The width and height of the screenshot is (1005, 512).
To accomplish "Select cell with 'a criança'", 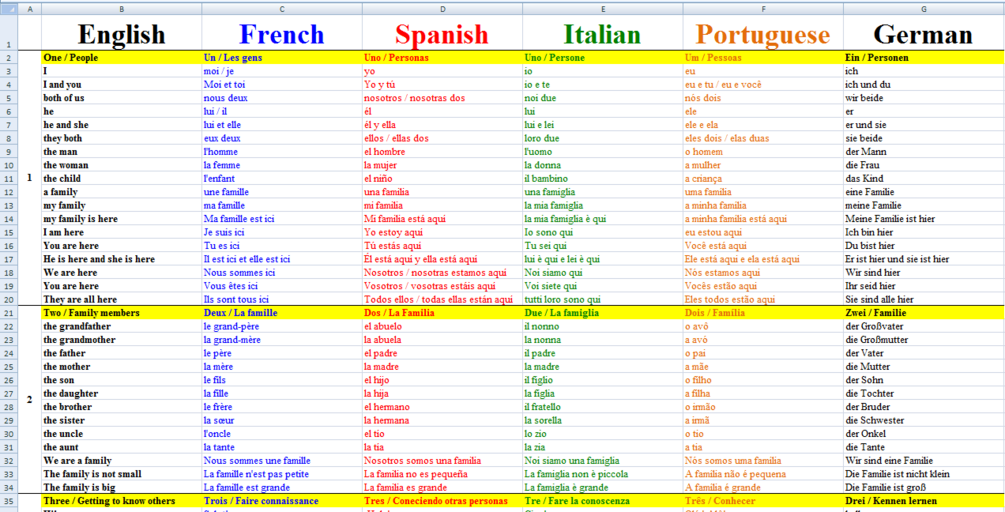I will (763, 179).
